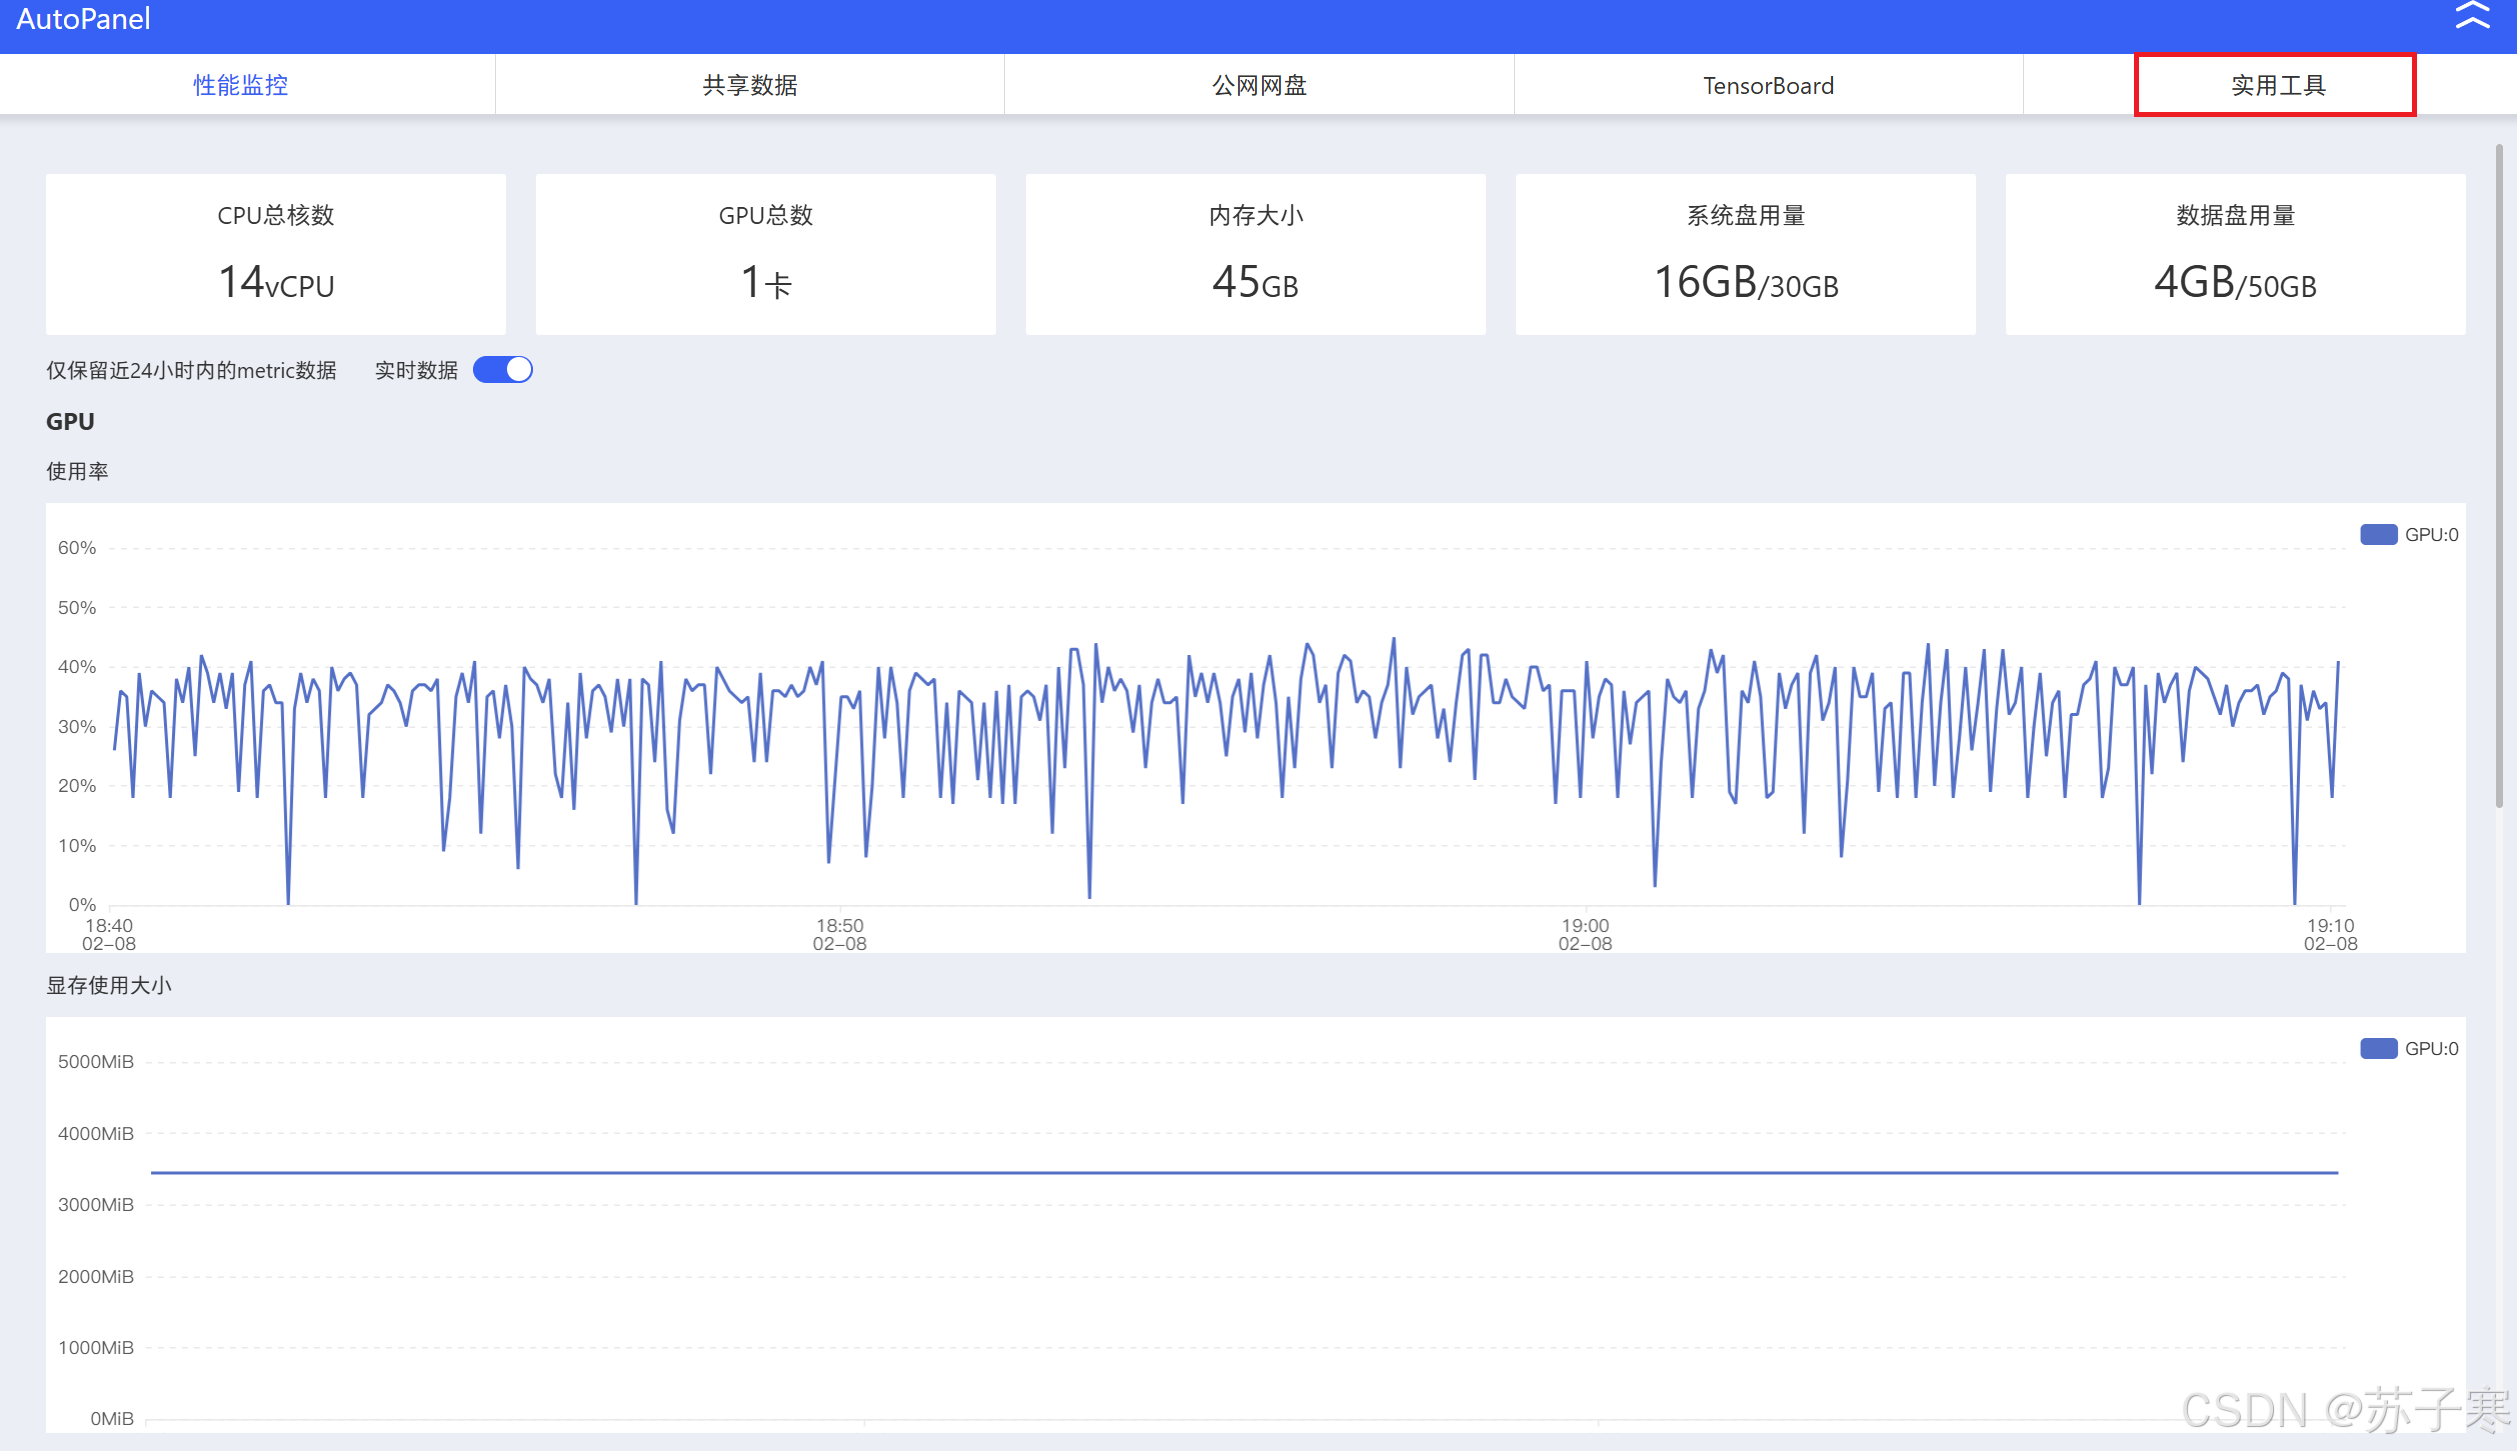Click the CPU总核数 stat card
The height and width of the screenshot is (1451, 2517).
click(x=276, y=255)
